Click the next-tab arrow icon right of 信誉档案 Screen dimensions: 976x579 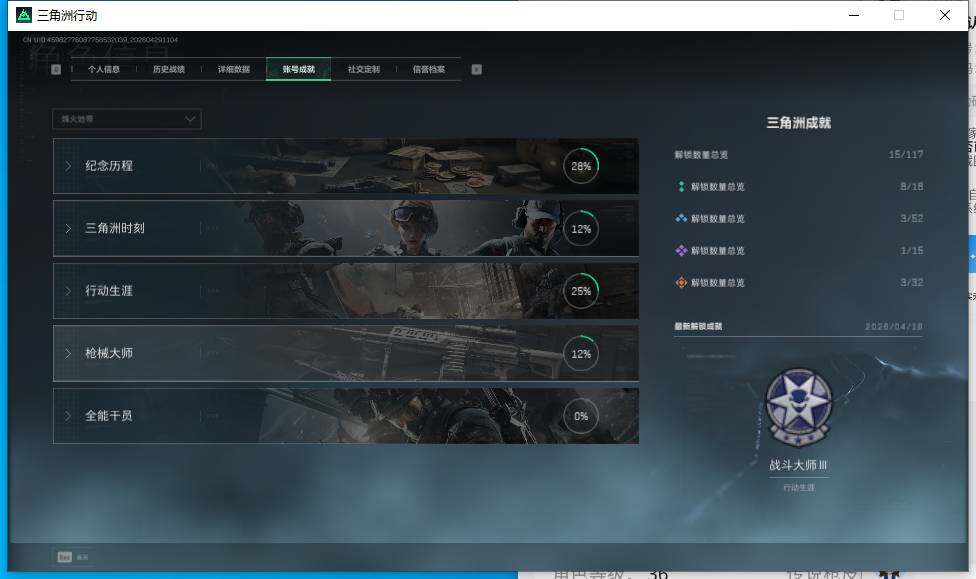476,70
